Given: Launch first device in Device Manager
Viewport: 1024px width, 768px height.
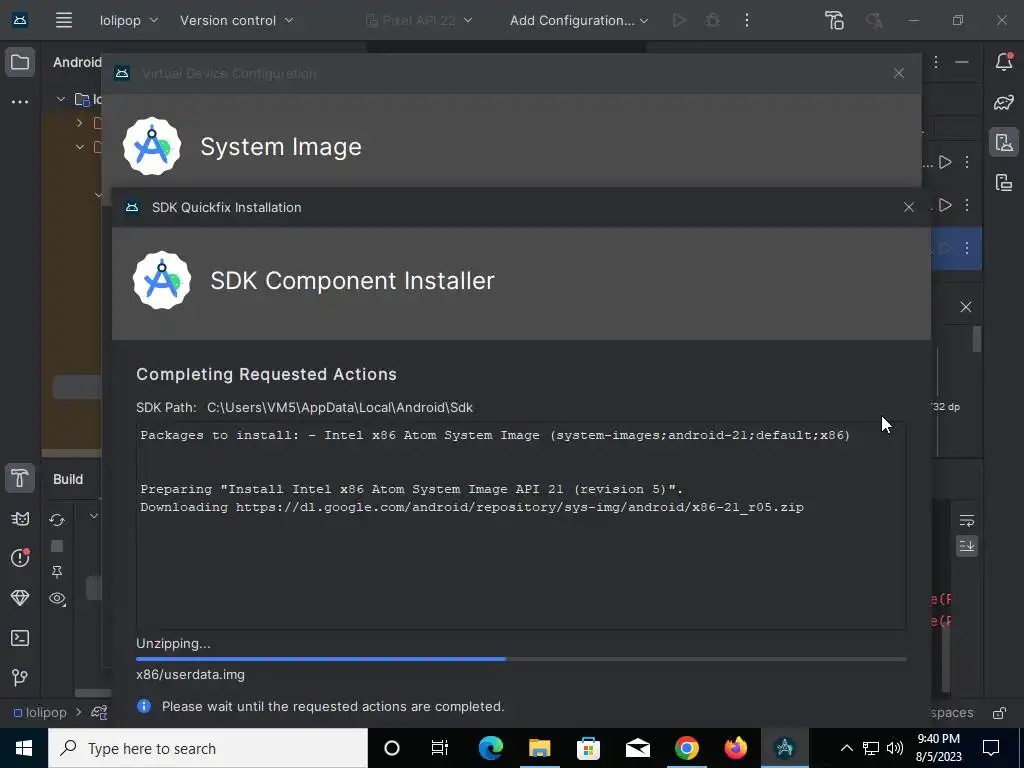Looking at the screenshot, I should [x=945, y=162].
